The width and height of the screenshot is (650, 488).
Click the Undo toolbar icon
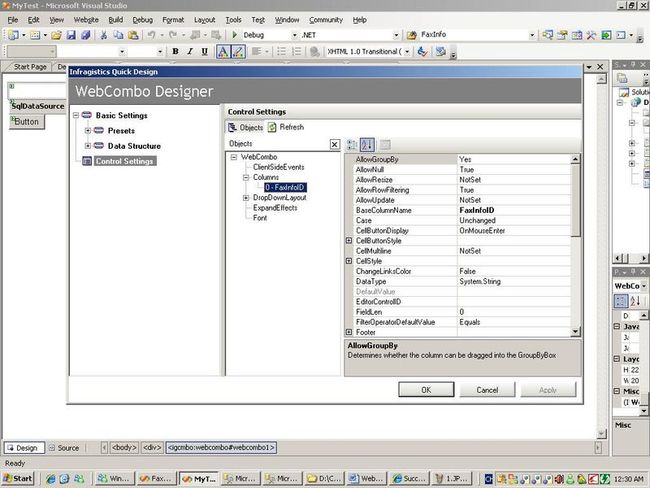tap(151, 35)
